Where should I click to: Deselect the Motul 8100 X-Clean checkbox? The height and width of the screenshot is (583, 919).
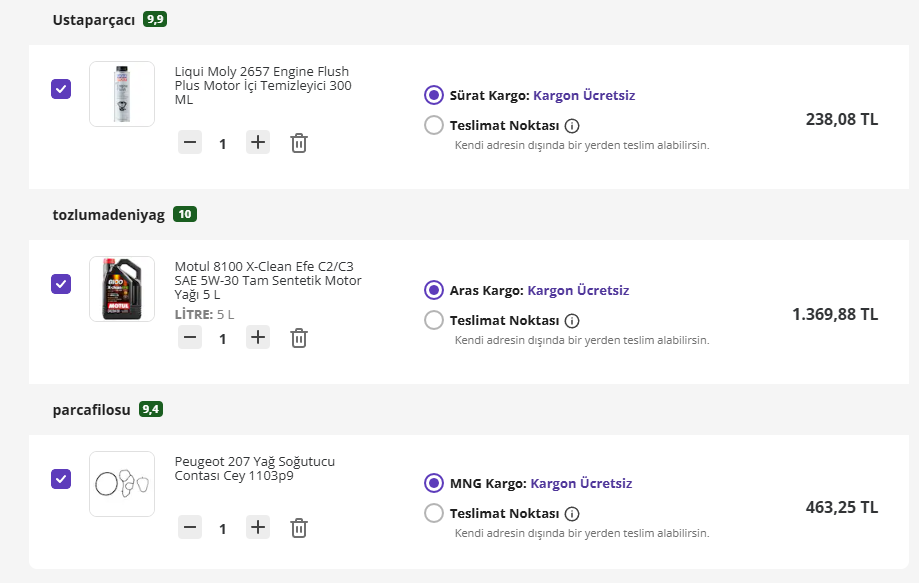coord(61,284)
